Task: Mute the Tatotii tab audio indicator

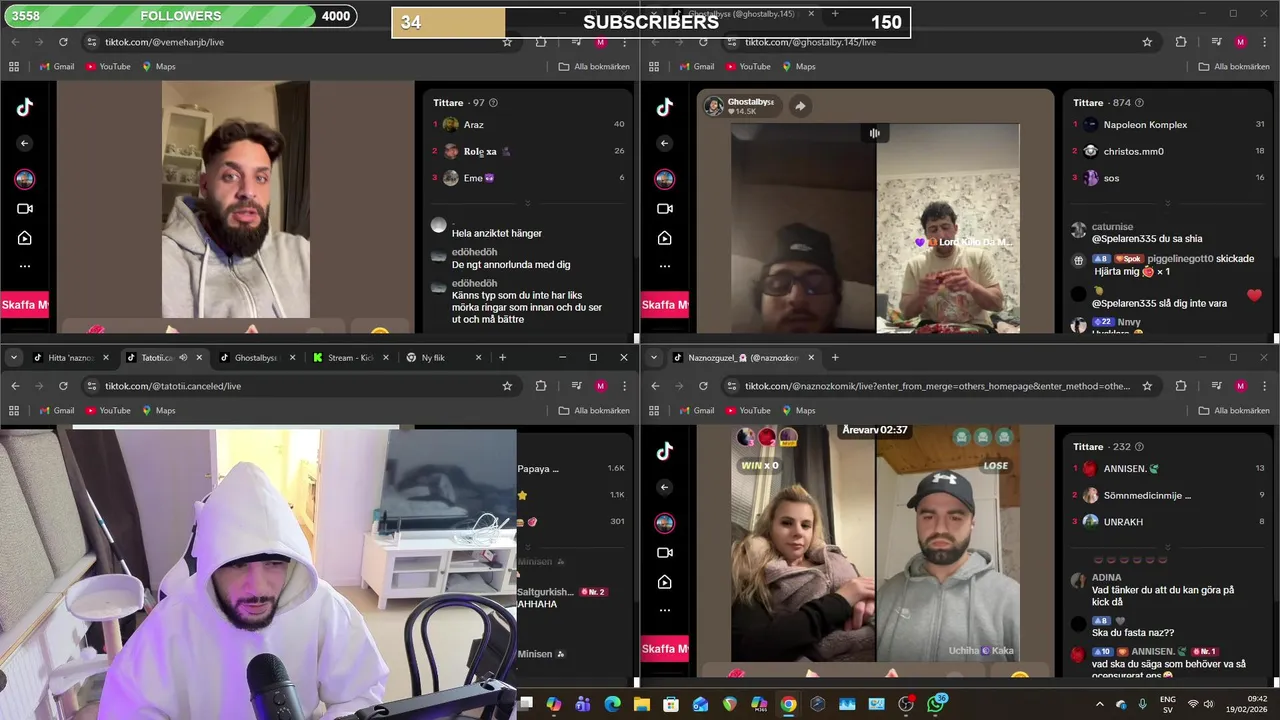Action: point(182,357)
